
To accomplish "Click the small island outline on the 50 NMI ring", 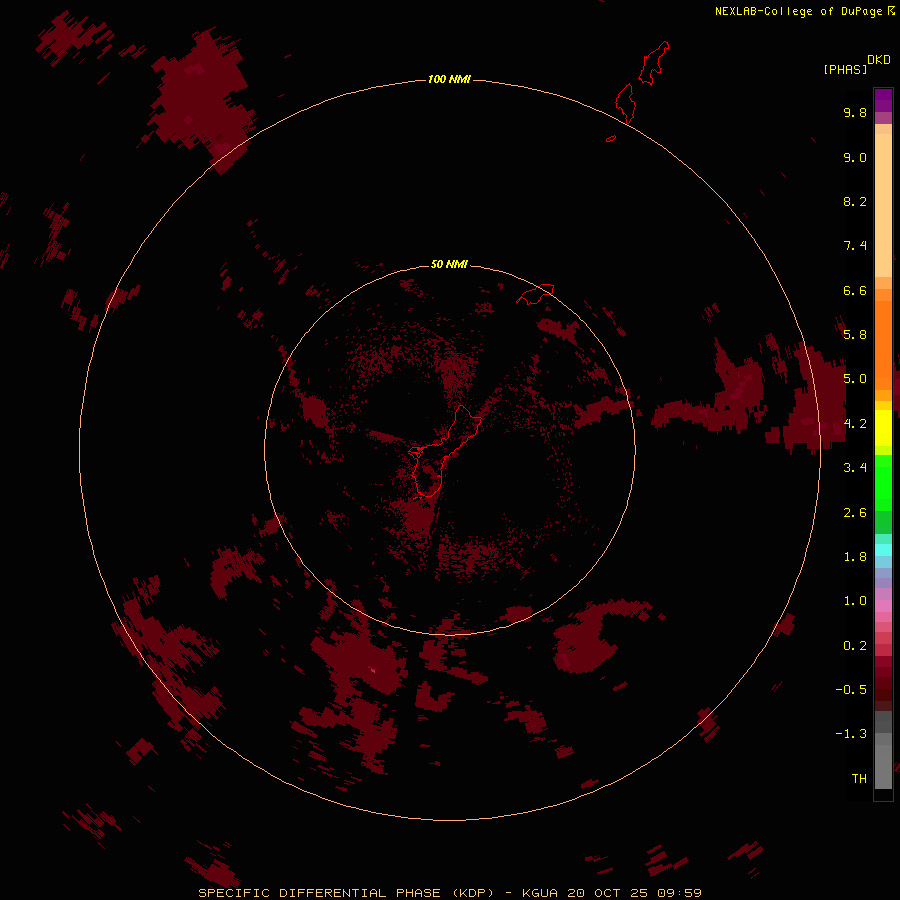I will [x=535, y=293].
